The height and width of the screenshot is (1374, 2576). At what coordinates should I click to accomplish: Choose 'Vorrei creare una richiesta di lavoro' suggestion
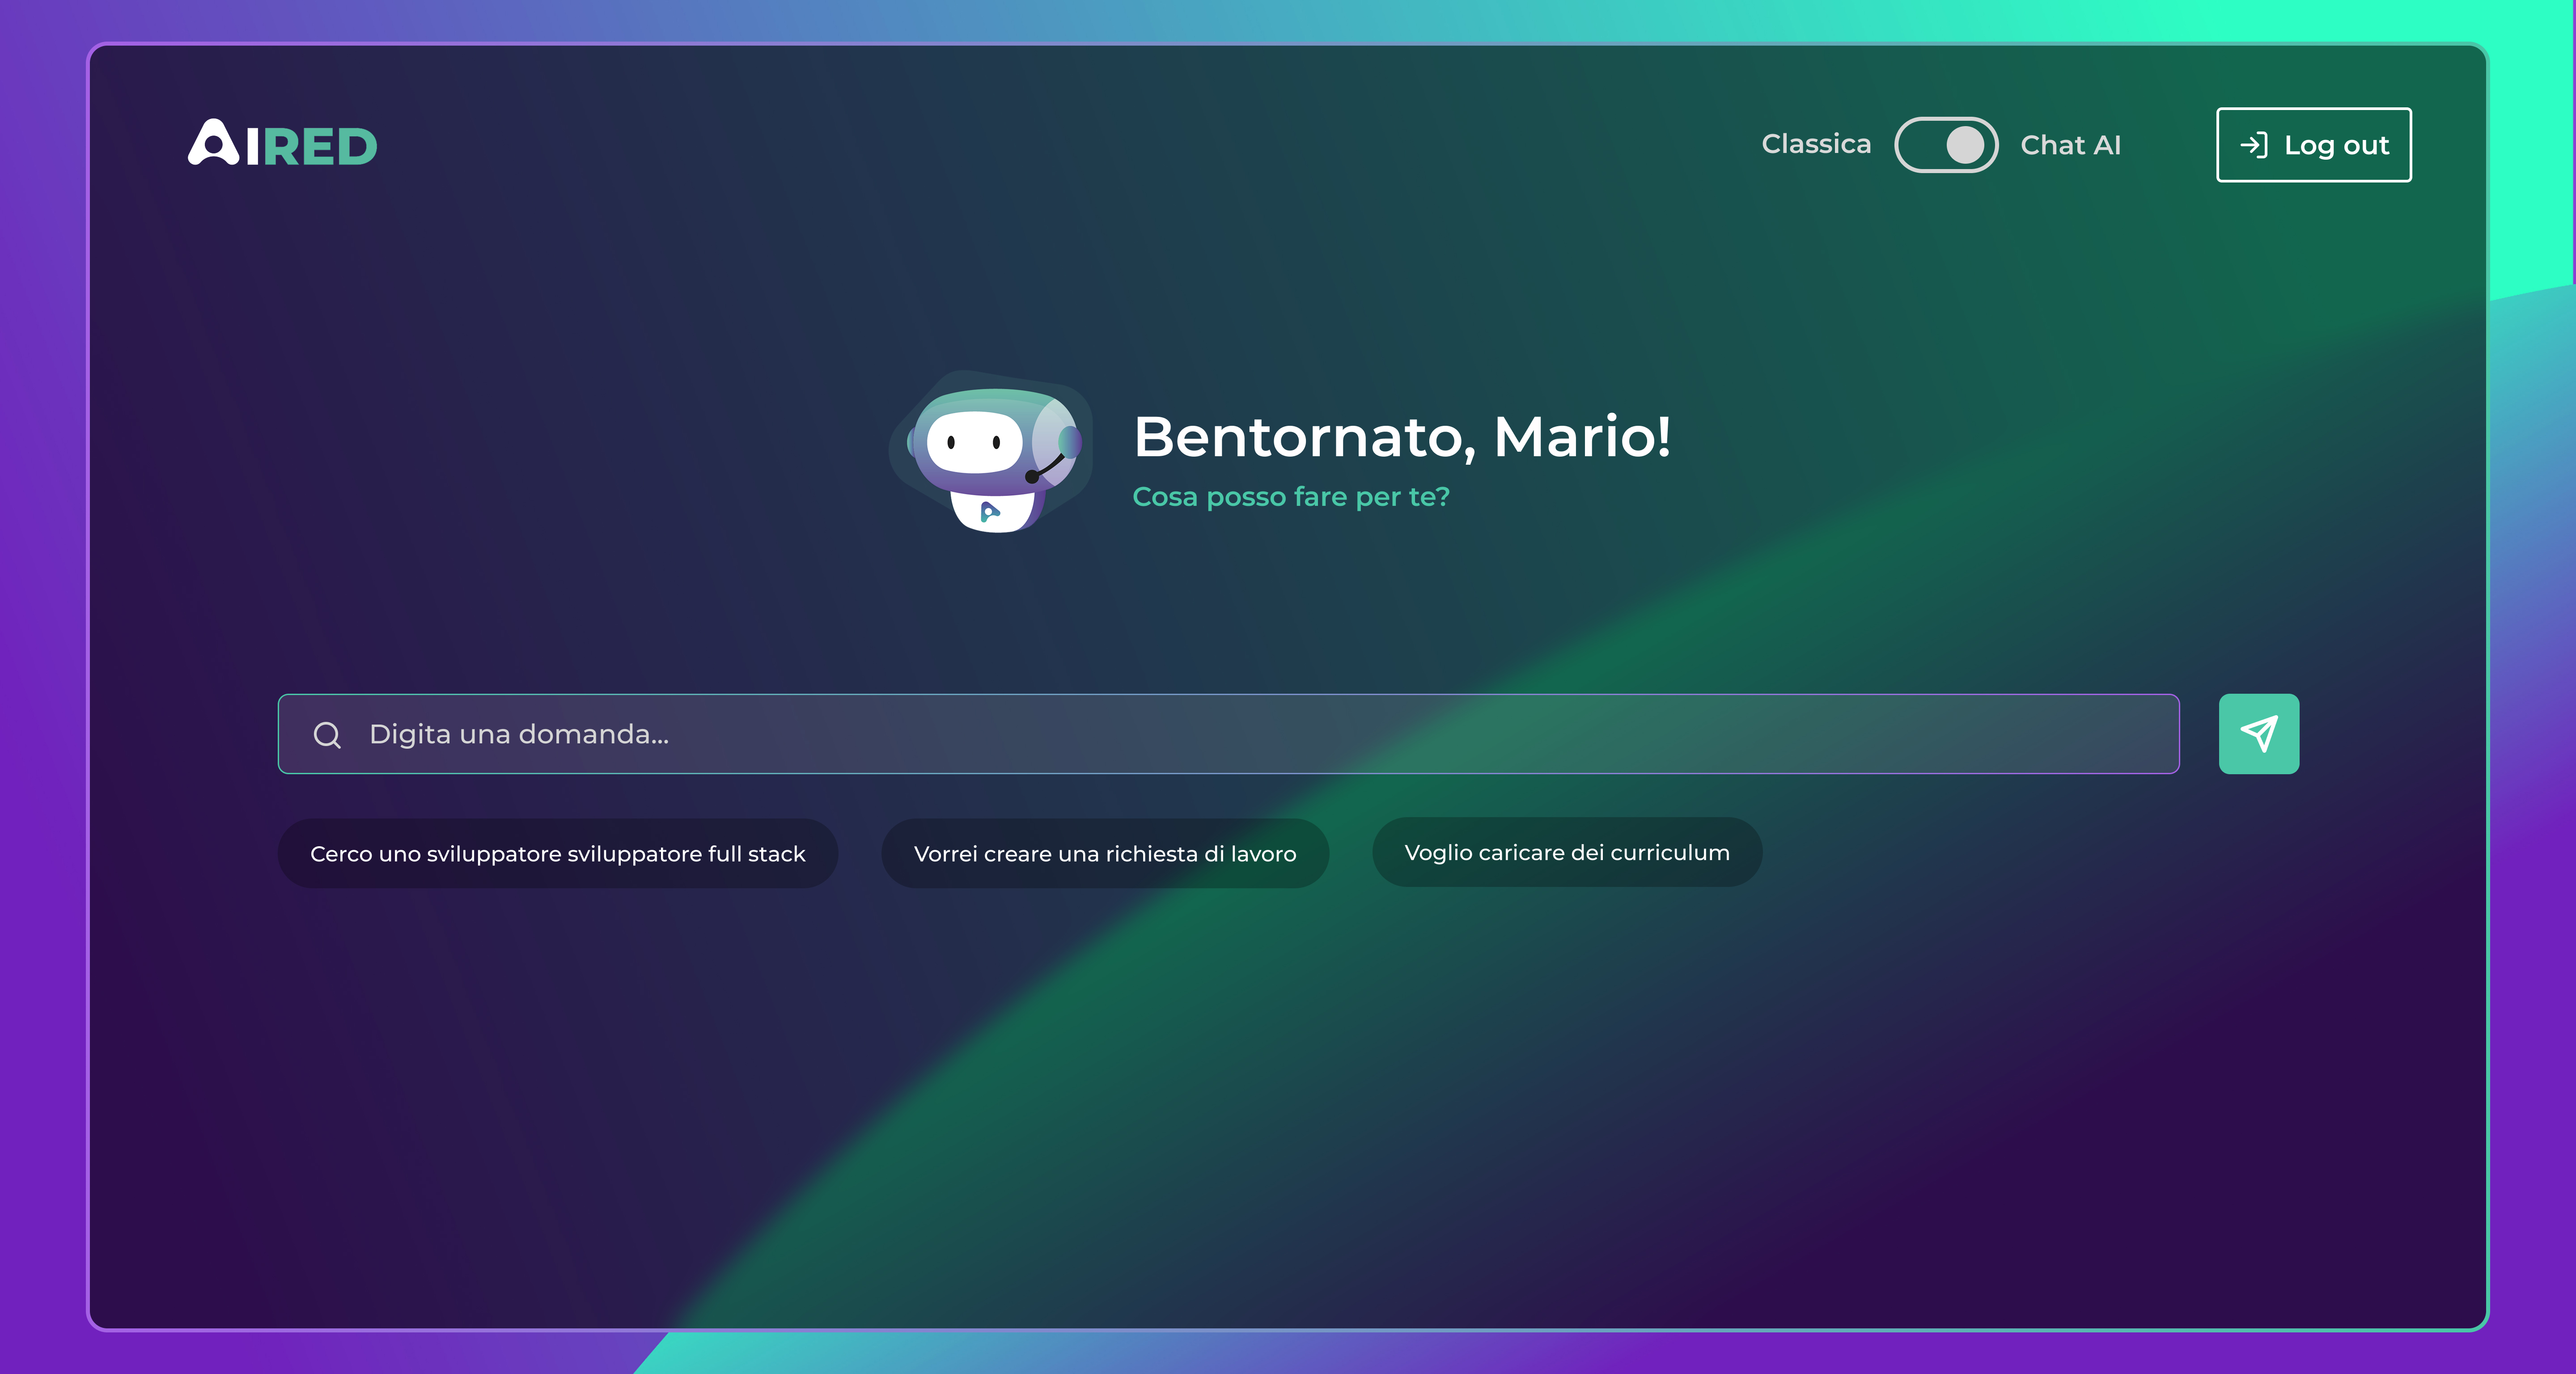(1104, 853)
